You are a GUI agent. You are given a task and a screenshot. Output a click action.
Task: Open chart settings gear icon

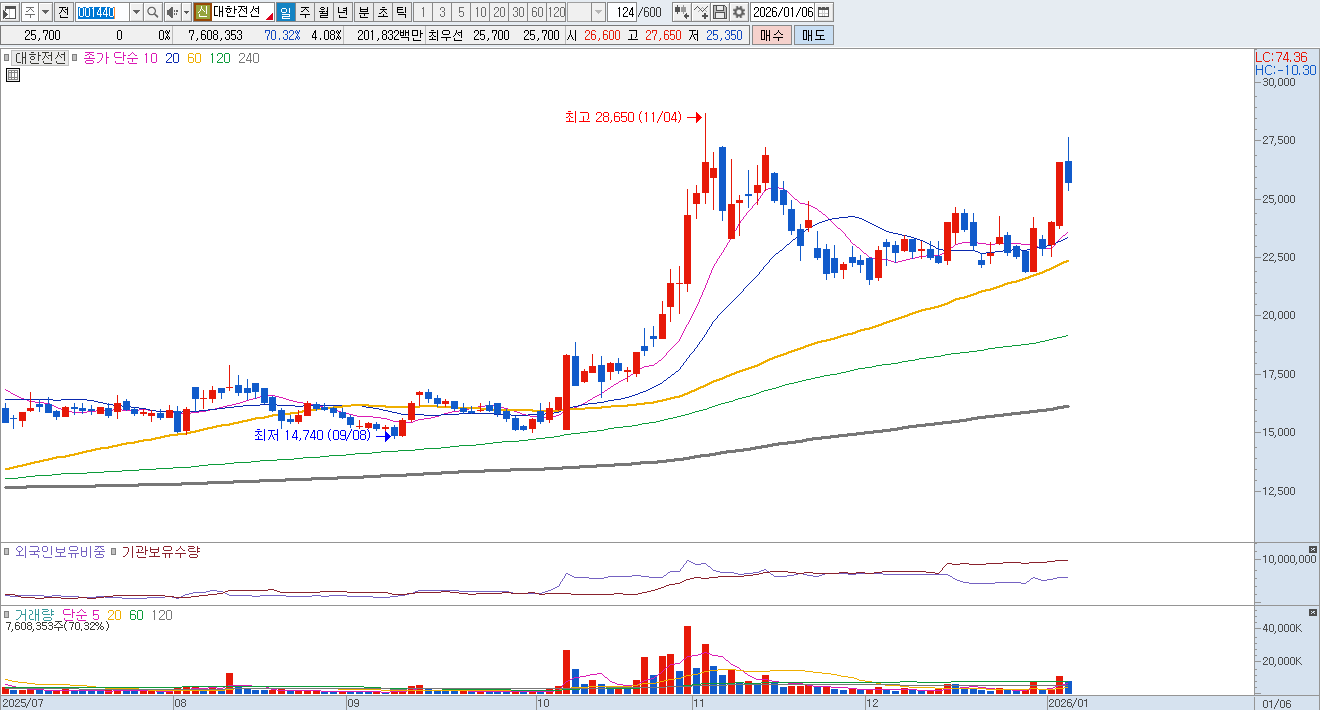739,12
